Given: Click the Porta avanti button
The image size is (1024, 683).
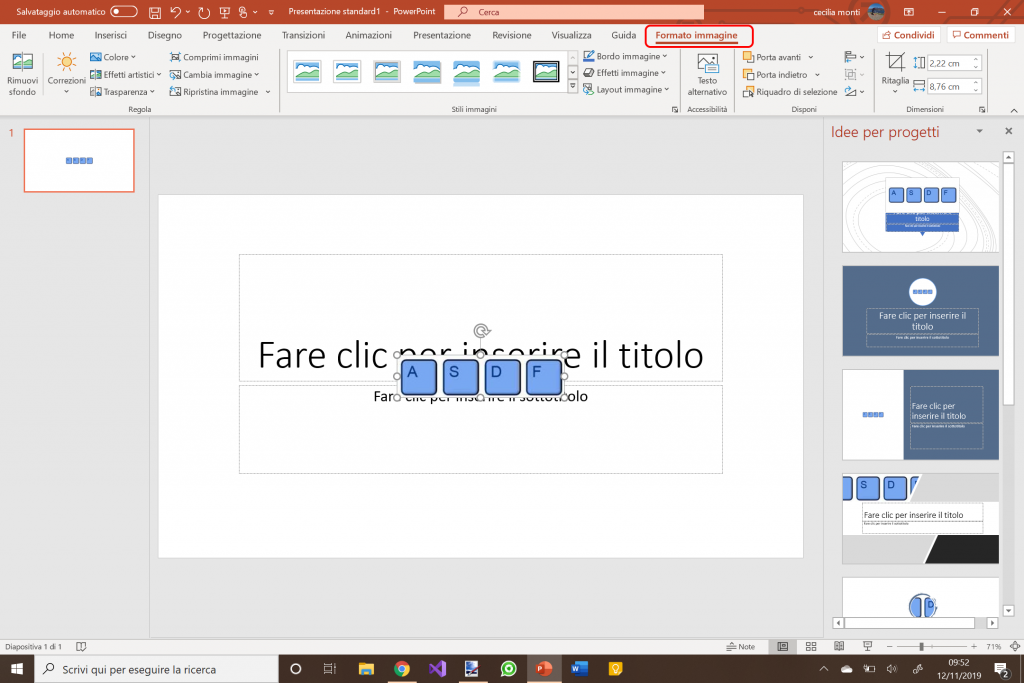Looking at the screenshot, I should pos(772,57).
